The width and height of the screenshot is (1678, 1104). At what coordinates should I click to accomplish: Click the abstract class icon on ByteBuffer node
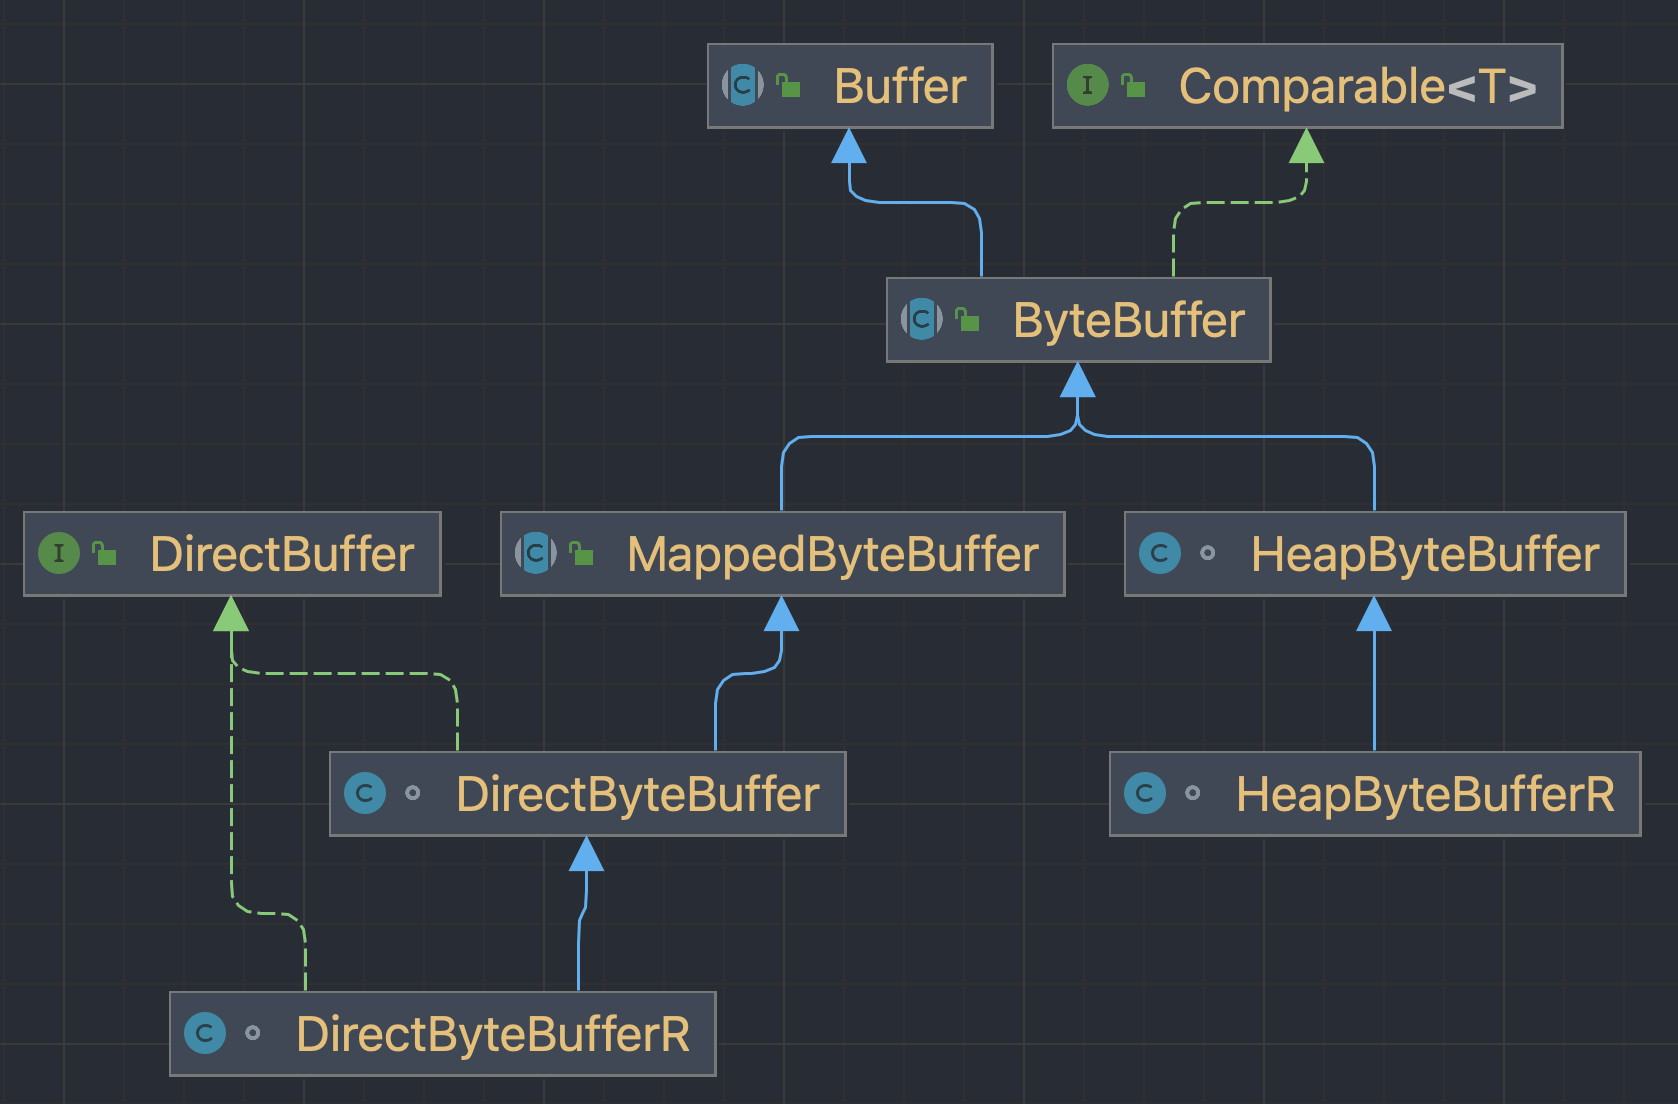point(922,320)
